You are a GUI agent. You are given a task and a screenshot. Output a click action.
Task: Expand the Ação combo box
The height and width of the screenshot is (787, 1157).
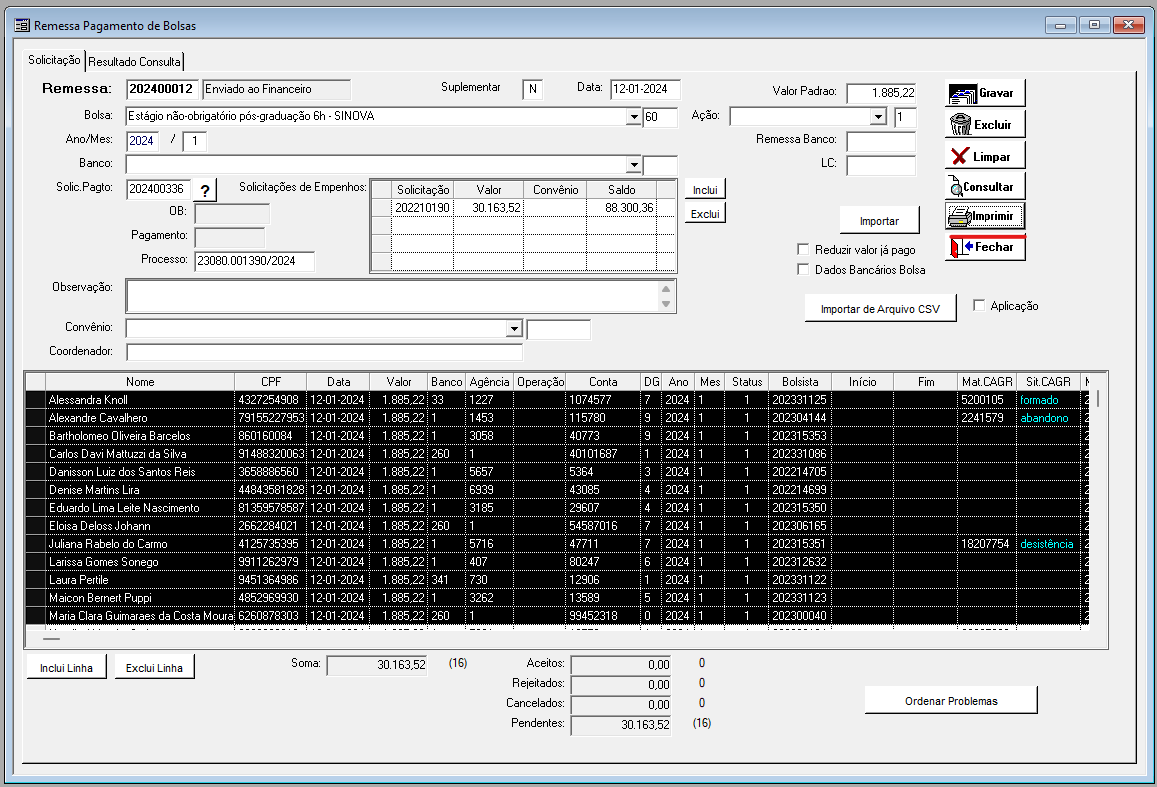879,117
